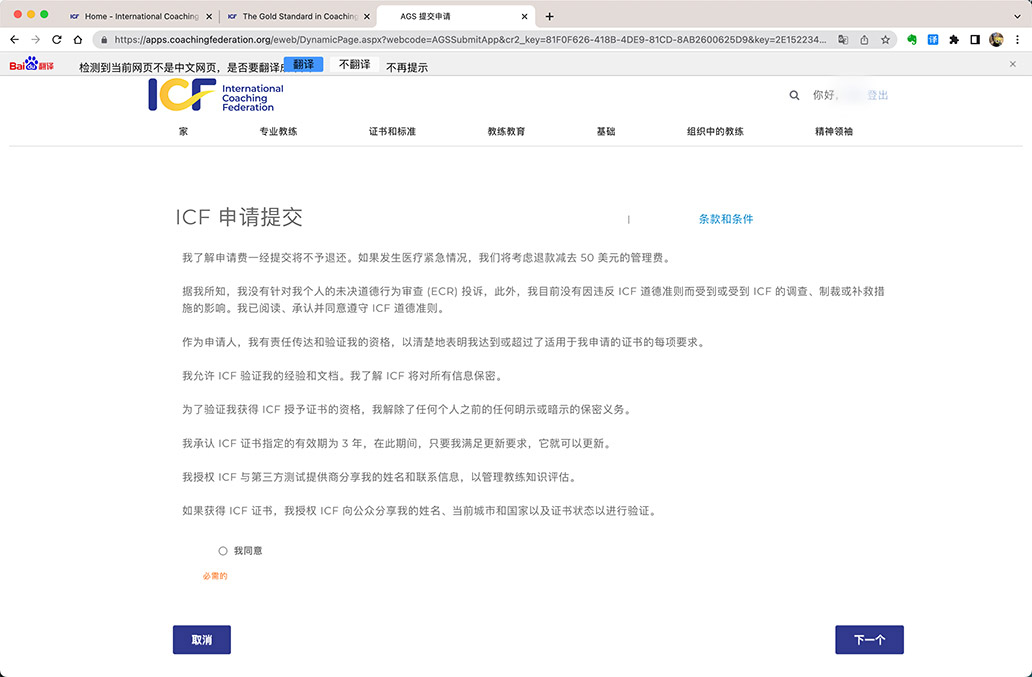Open Chrome's three-dot menu
1032x677 pixels.
1017,40
